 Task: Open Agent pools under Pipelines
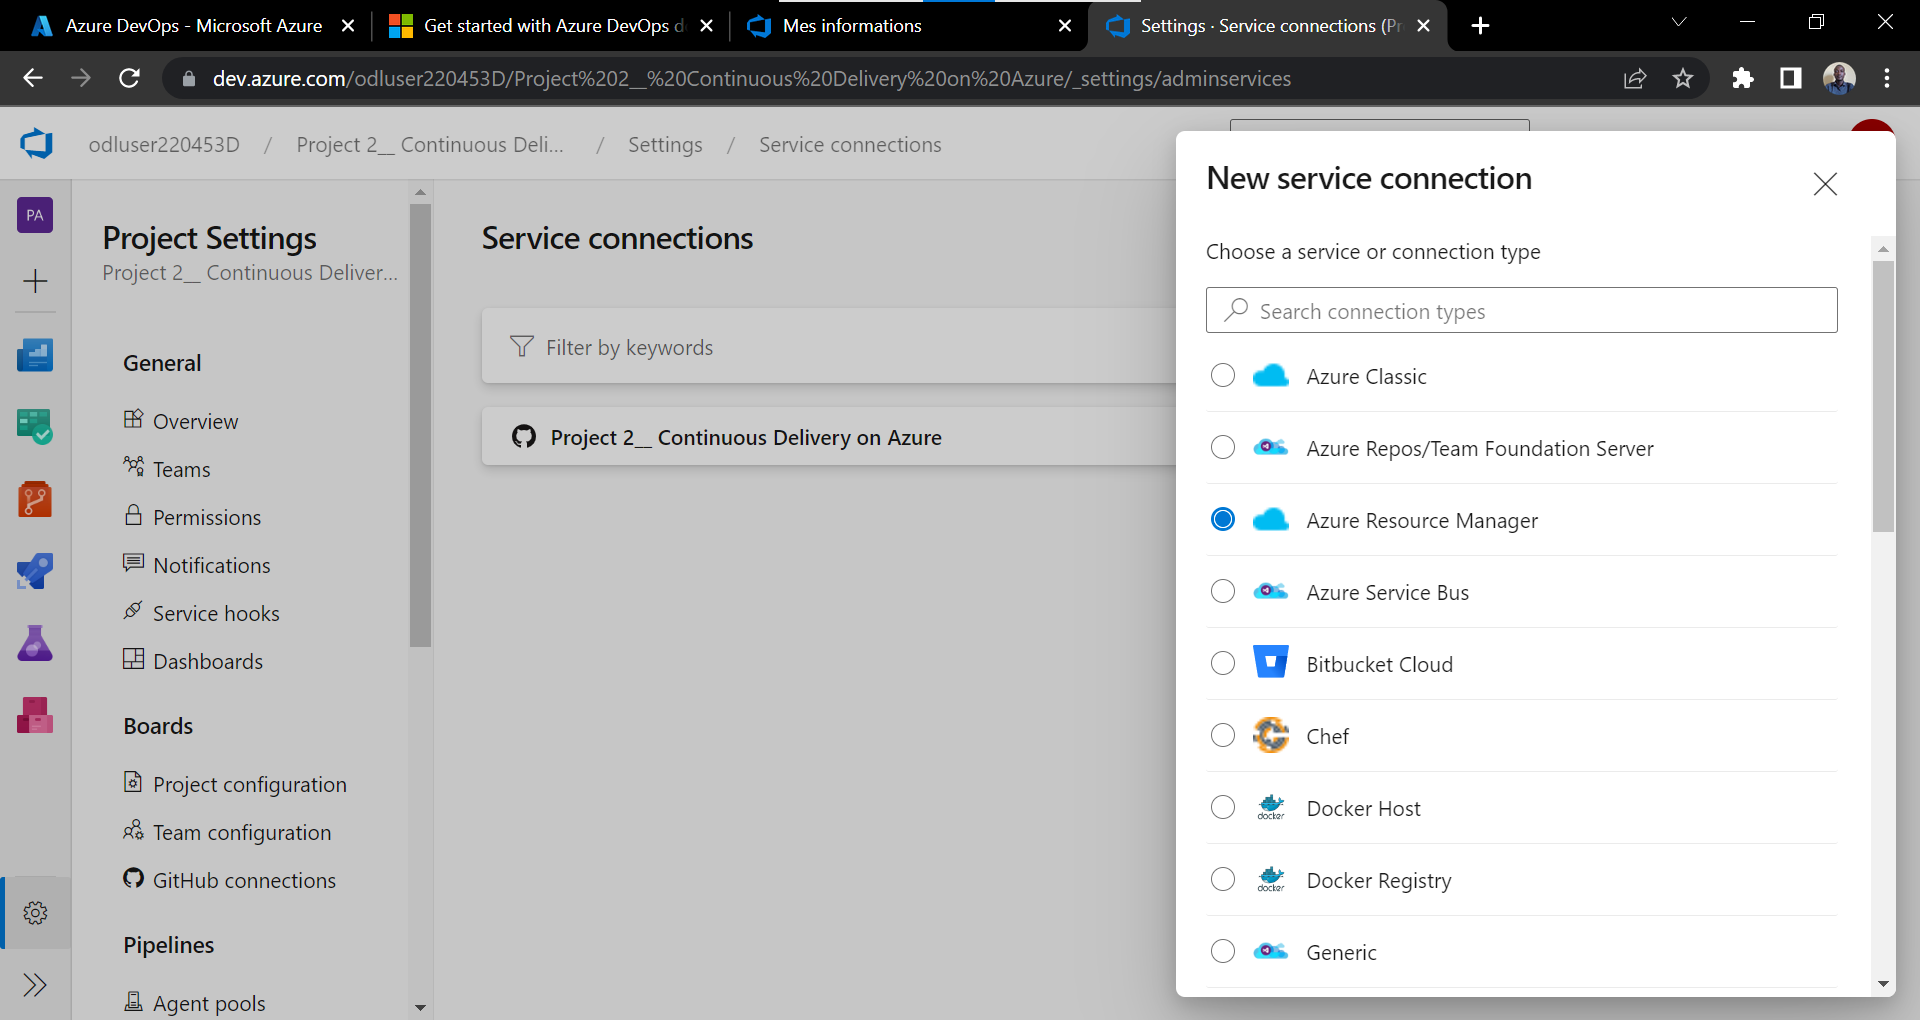(208, 1002)
